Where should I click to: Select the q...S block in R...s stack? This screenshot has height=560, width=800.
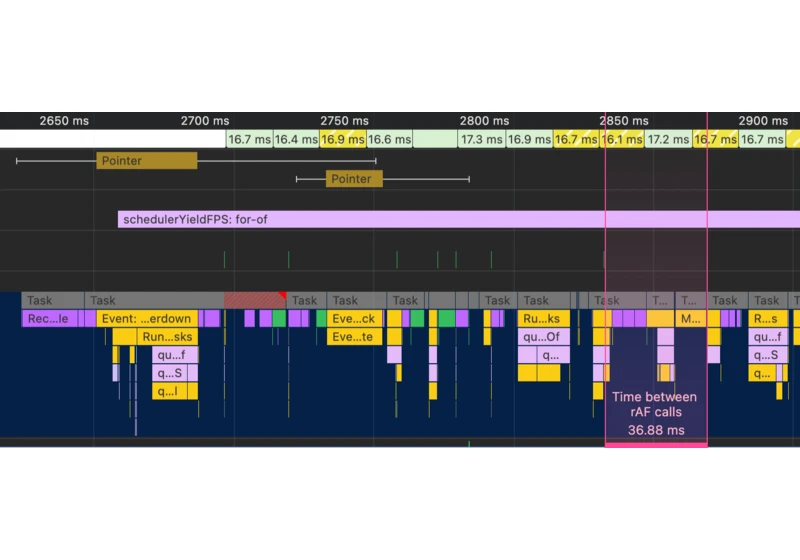pyautogui.click(x=768, y=355)
